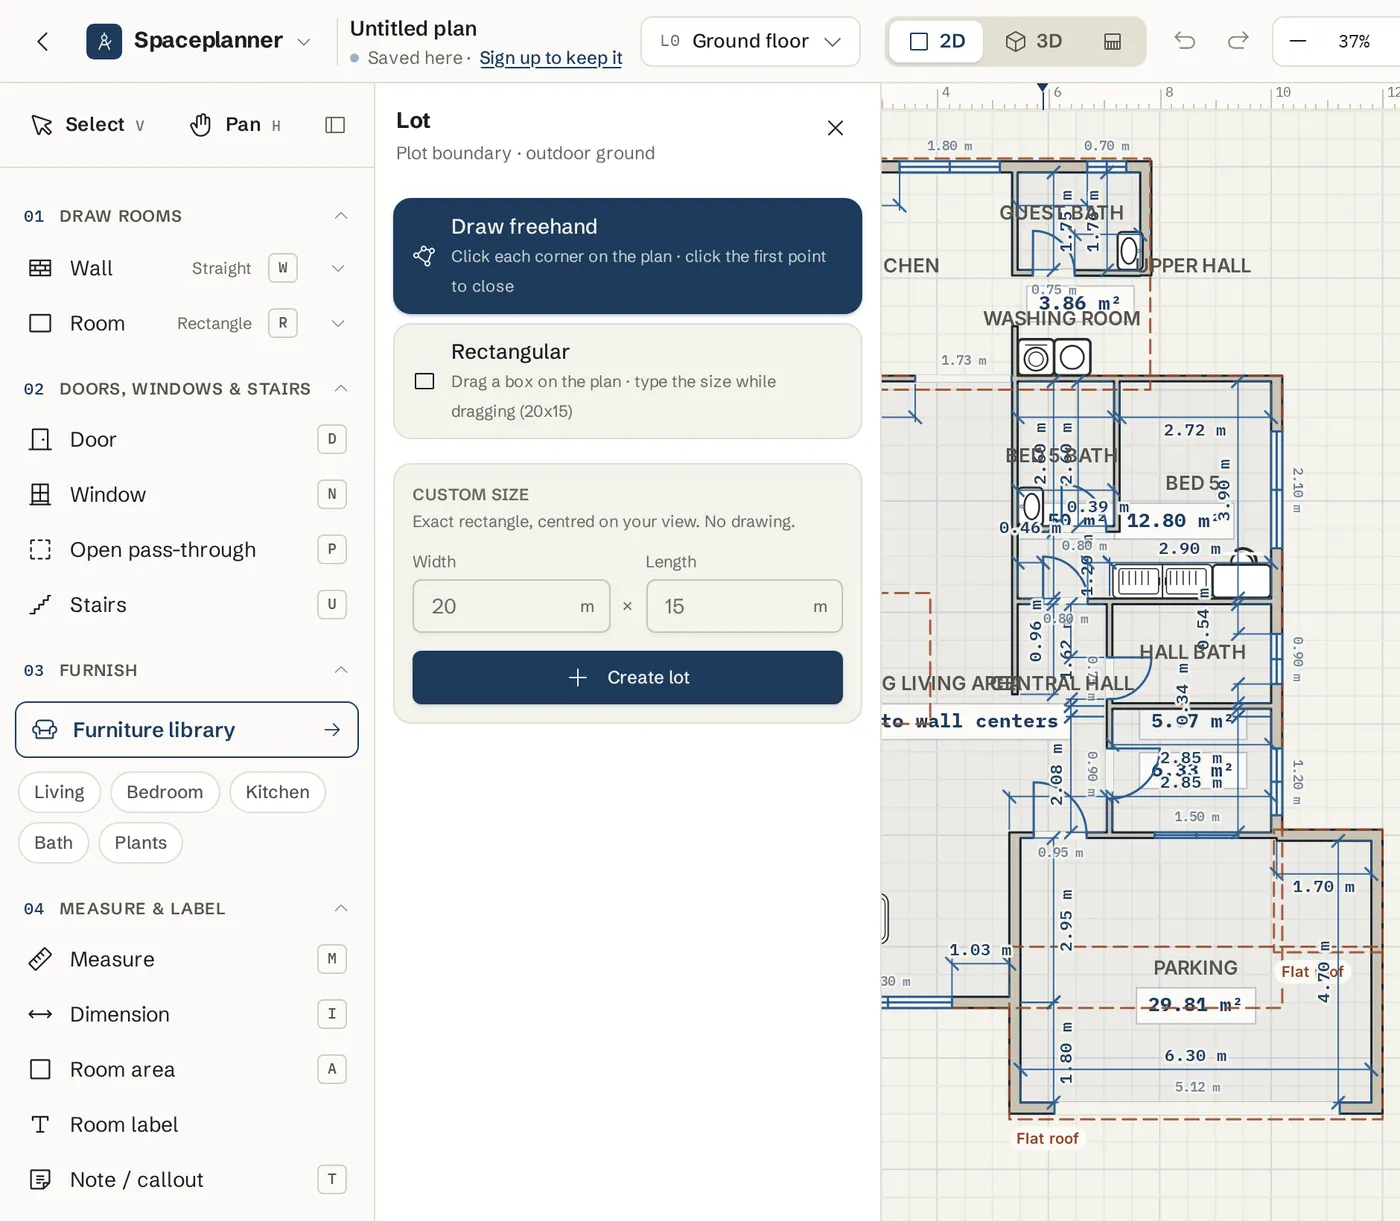Image resolution: width=1400 pixels, height=1221 pixels.
Task: Activate the Dimension tool
Action: (x=186, y=1014)
